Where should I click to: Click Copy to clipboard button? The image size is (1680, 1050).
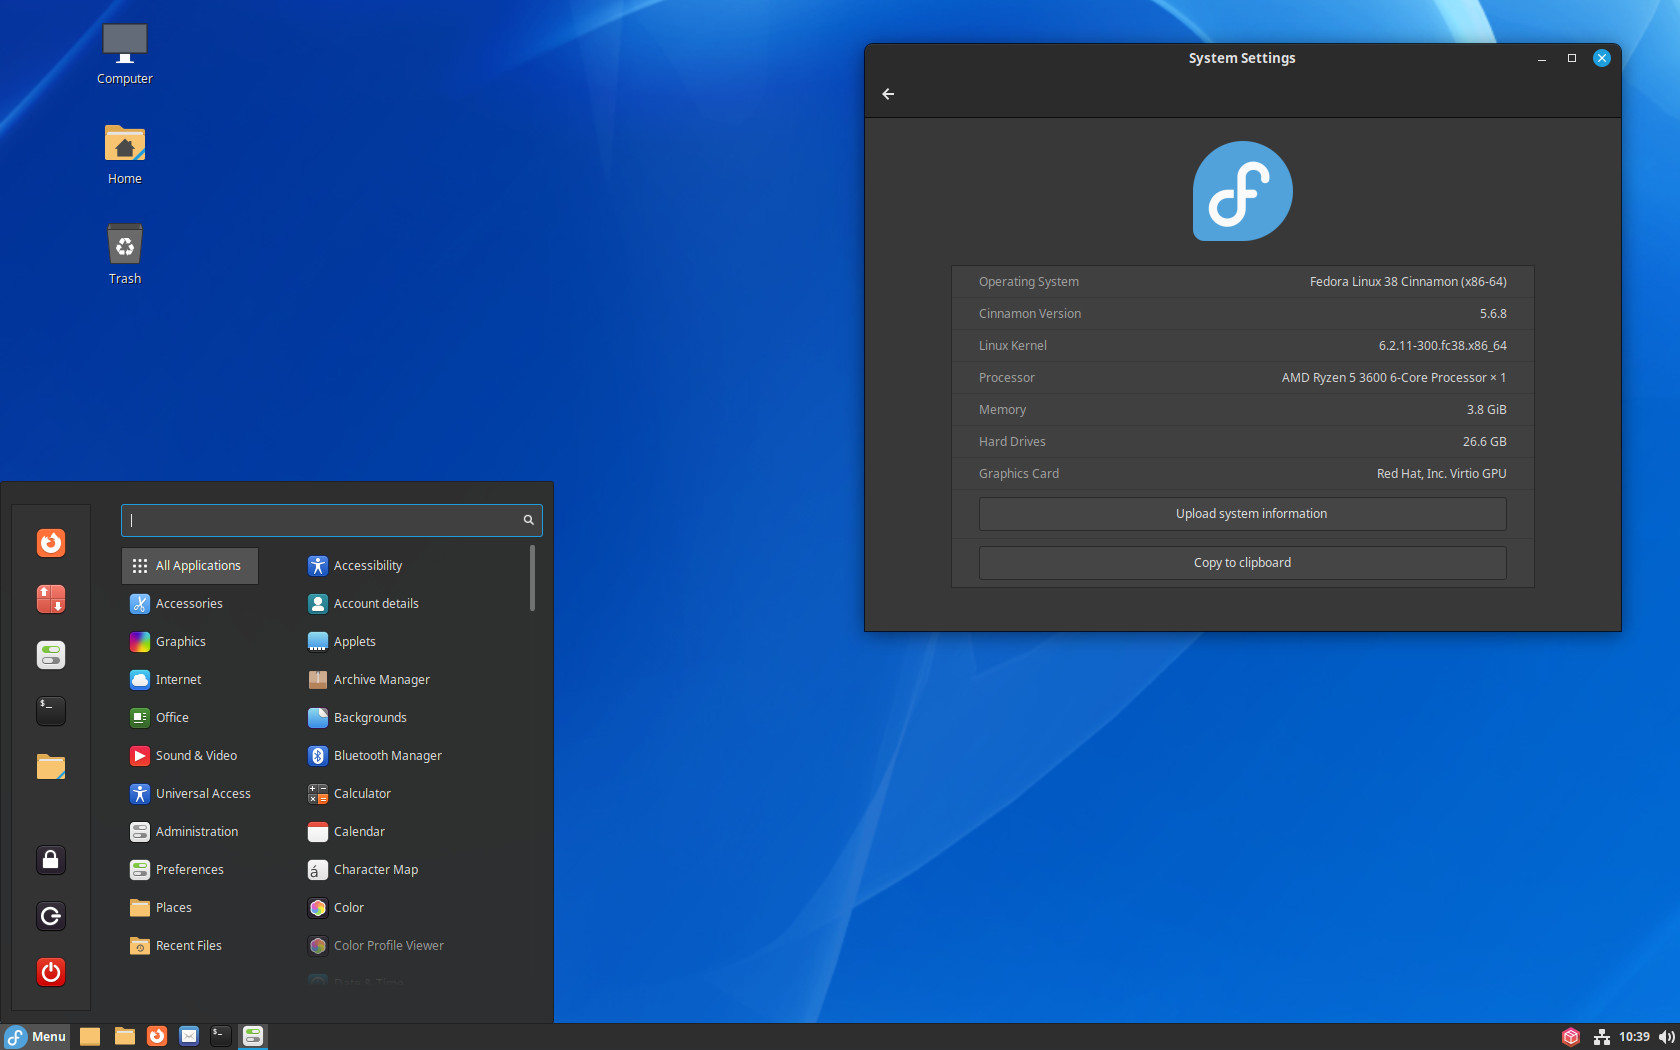tap(1242, 563)
